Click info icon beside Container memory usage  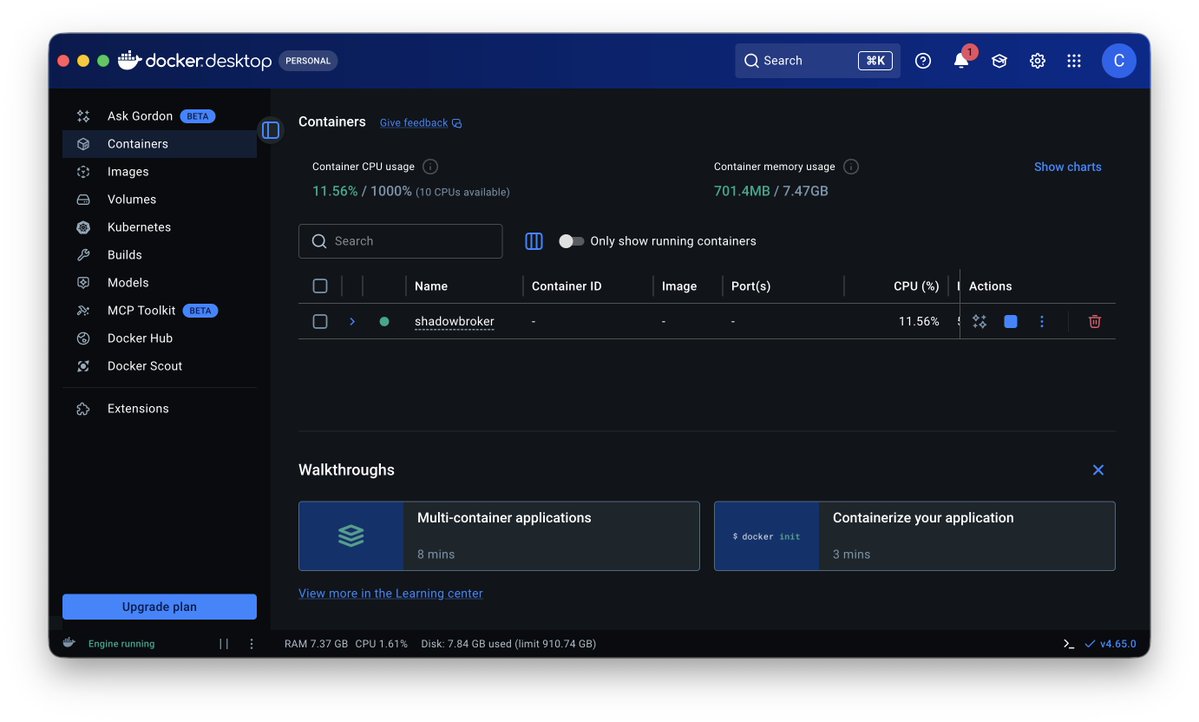(850, 167)
